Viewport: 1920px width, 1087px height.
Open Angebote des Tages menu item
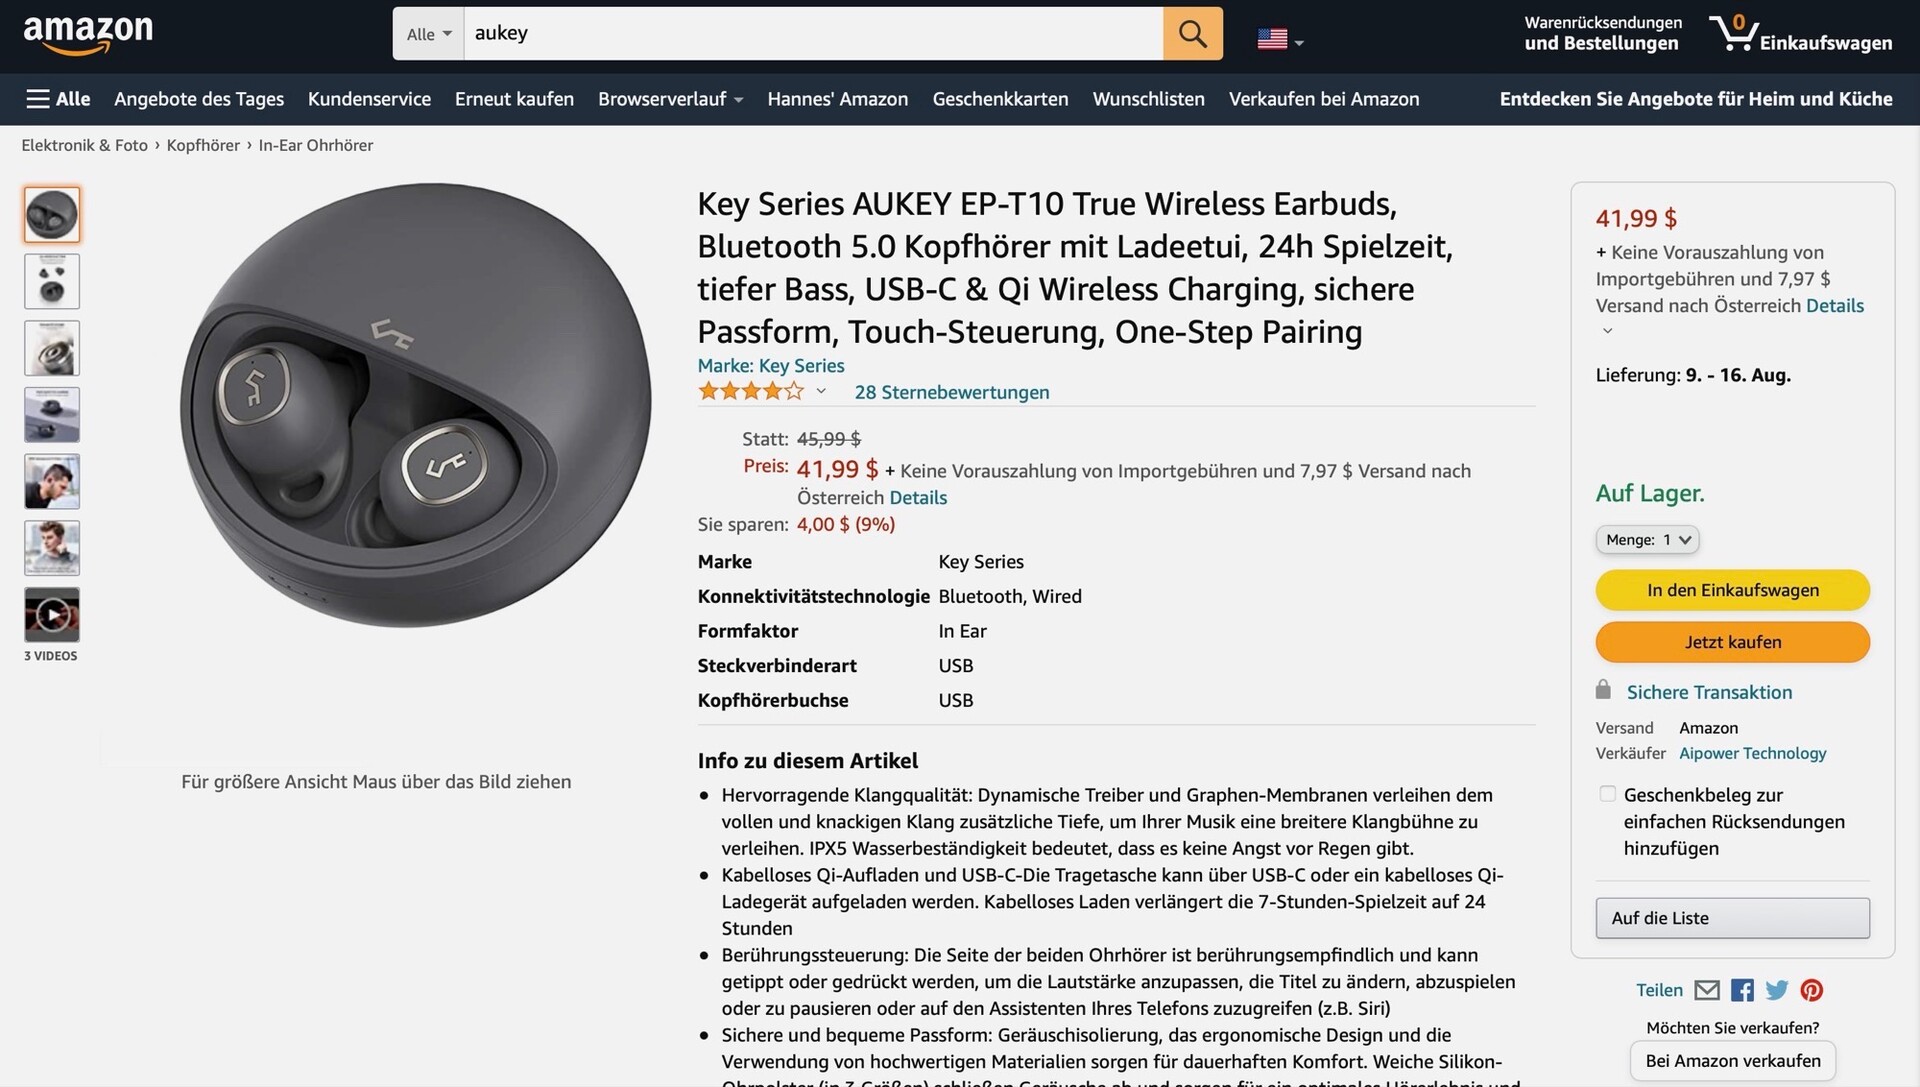[x=199, y=99]
